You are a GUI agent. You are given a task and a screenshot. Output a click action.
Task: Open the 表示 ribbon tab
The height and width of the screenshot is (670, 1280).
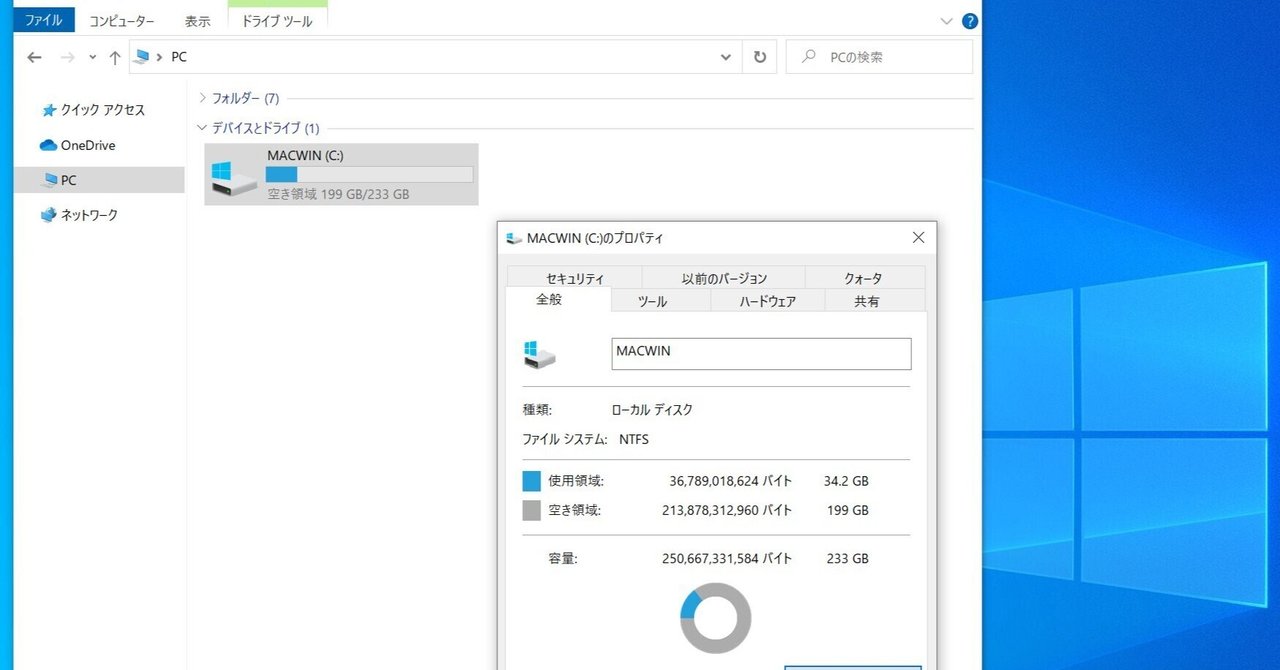pyautogui.click(x=197, y=21)
